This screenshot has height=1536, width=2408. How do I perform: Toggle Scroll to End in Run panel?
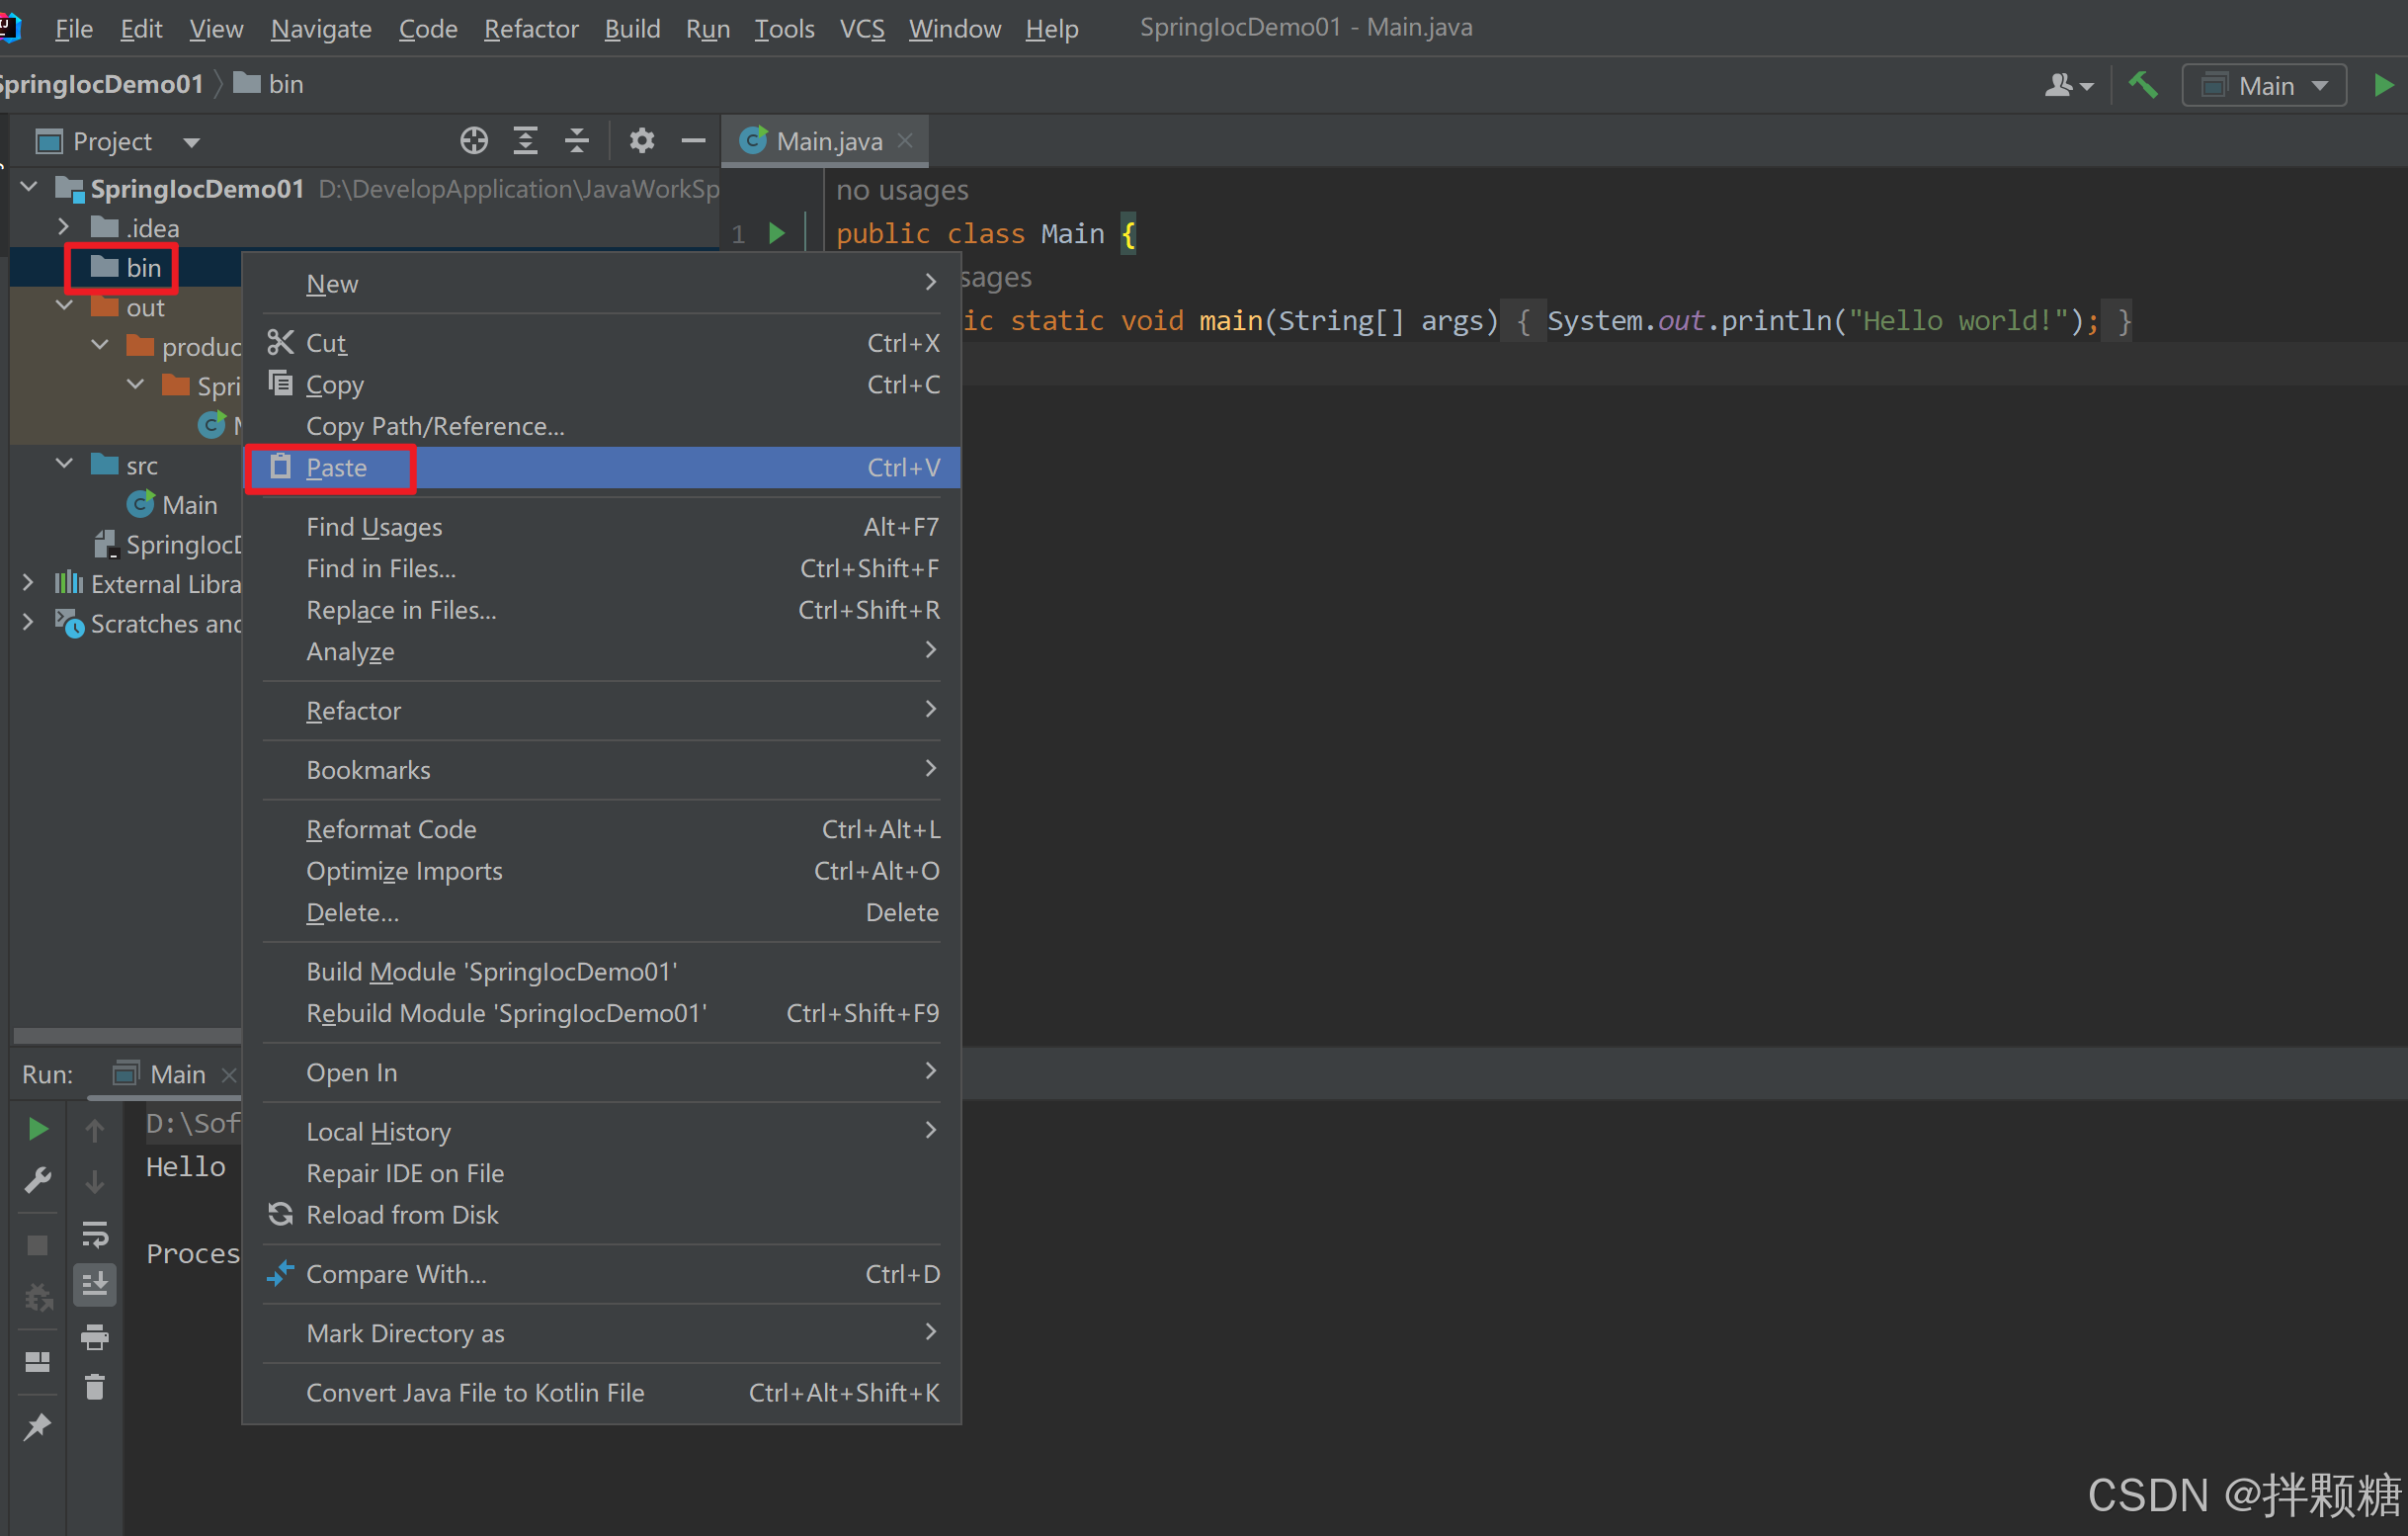[95, 1284]
